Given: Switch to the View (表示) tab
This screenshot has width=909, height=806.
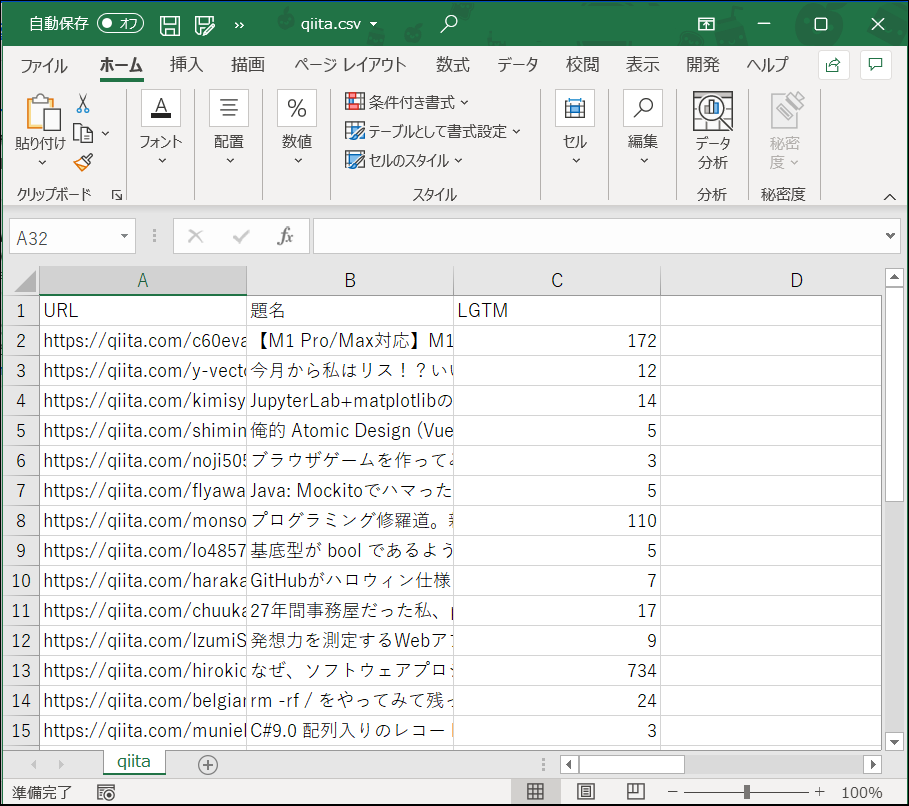Looking at the screenshot, I should (642, 64).
